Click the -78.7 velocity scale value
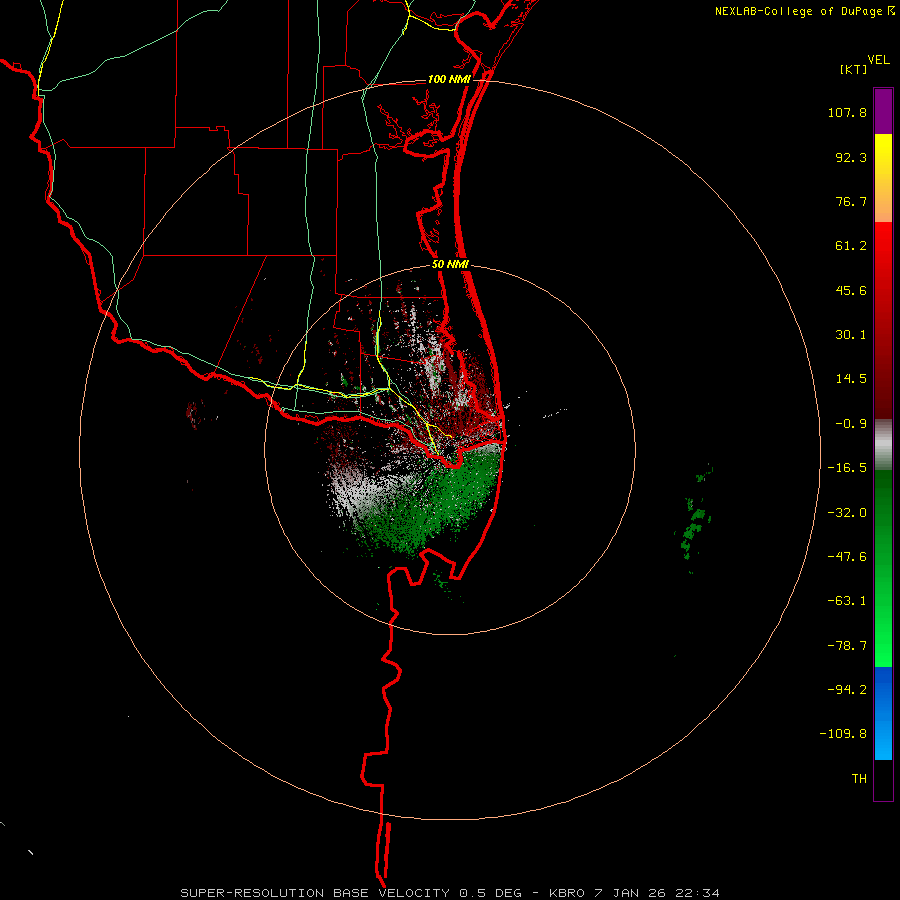 click(847, 646)
